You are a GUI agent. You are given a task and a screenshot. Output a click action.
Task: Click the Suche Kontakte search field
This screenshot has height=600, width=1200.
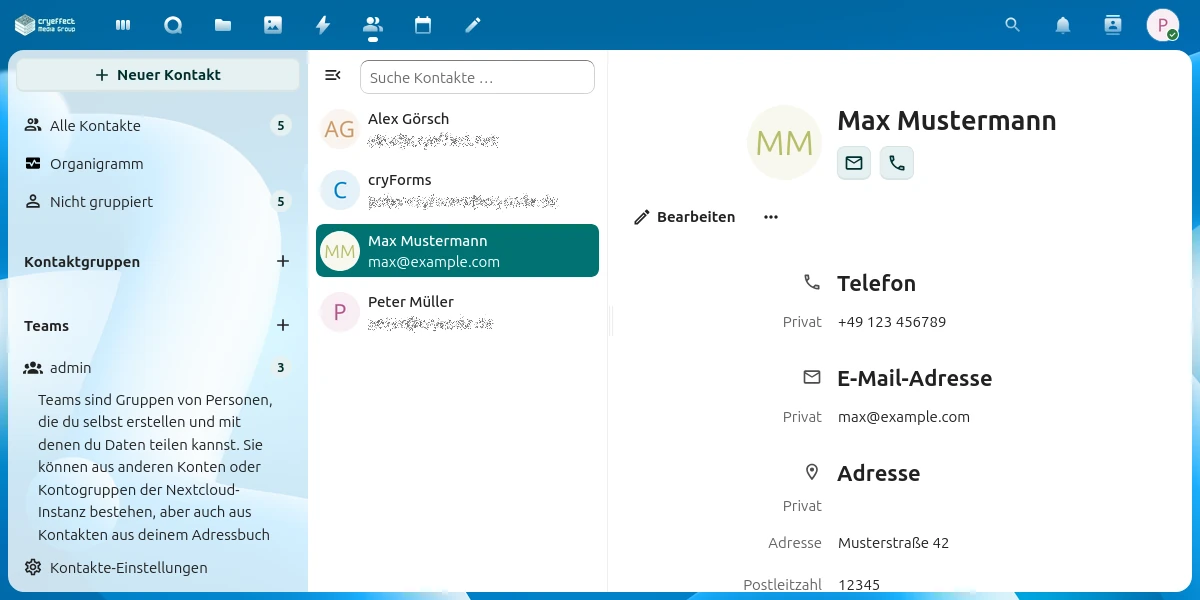[x=477, y=77]
